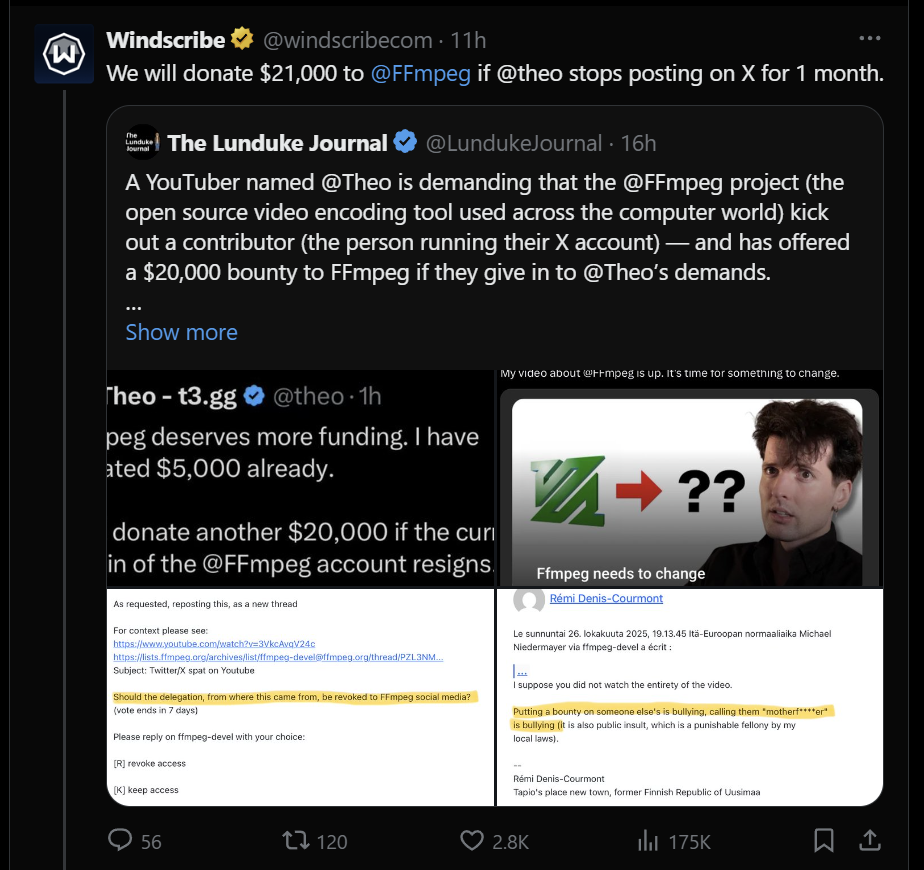Click the 16h timestamp on the quoted post
Image resolution: width=924 pixels, height=870 pixels.
click(x=642, y=142)
